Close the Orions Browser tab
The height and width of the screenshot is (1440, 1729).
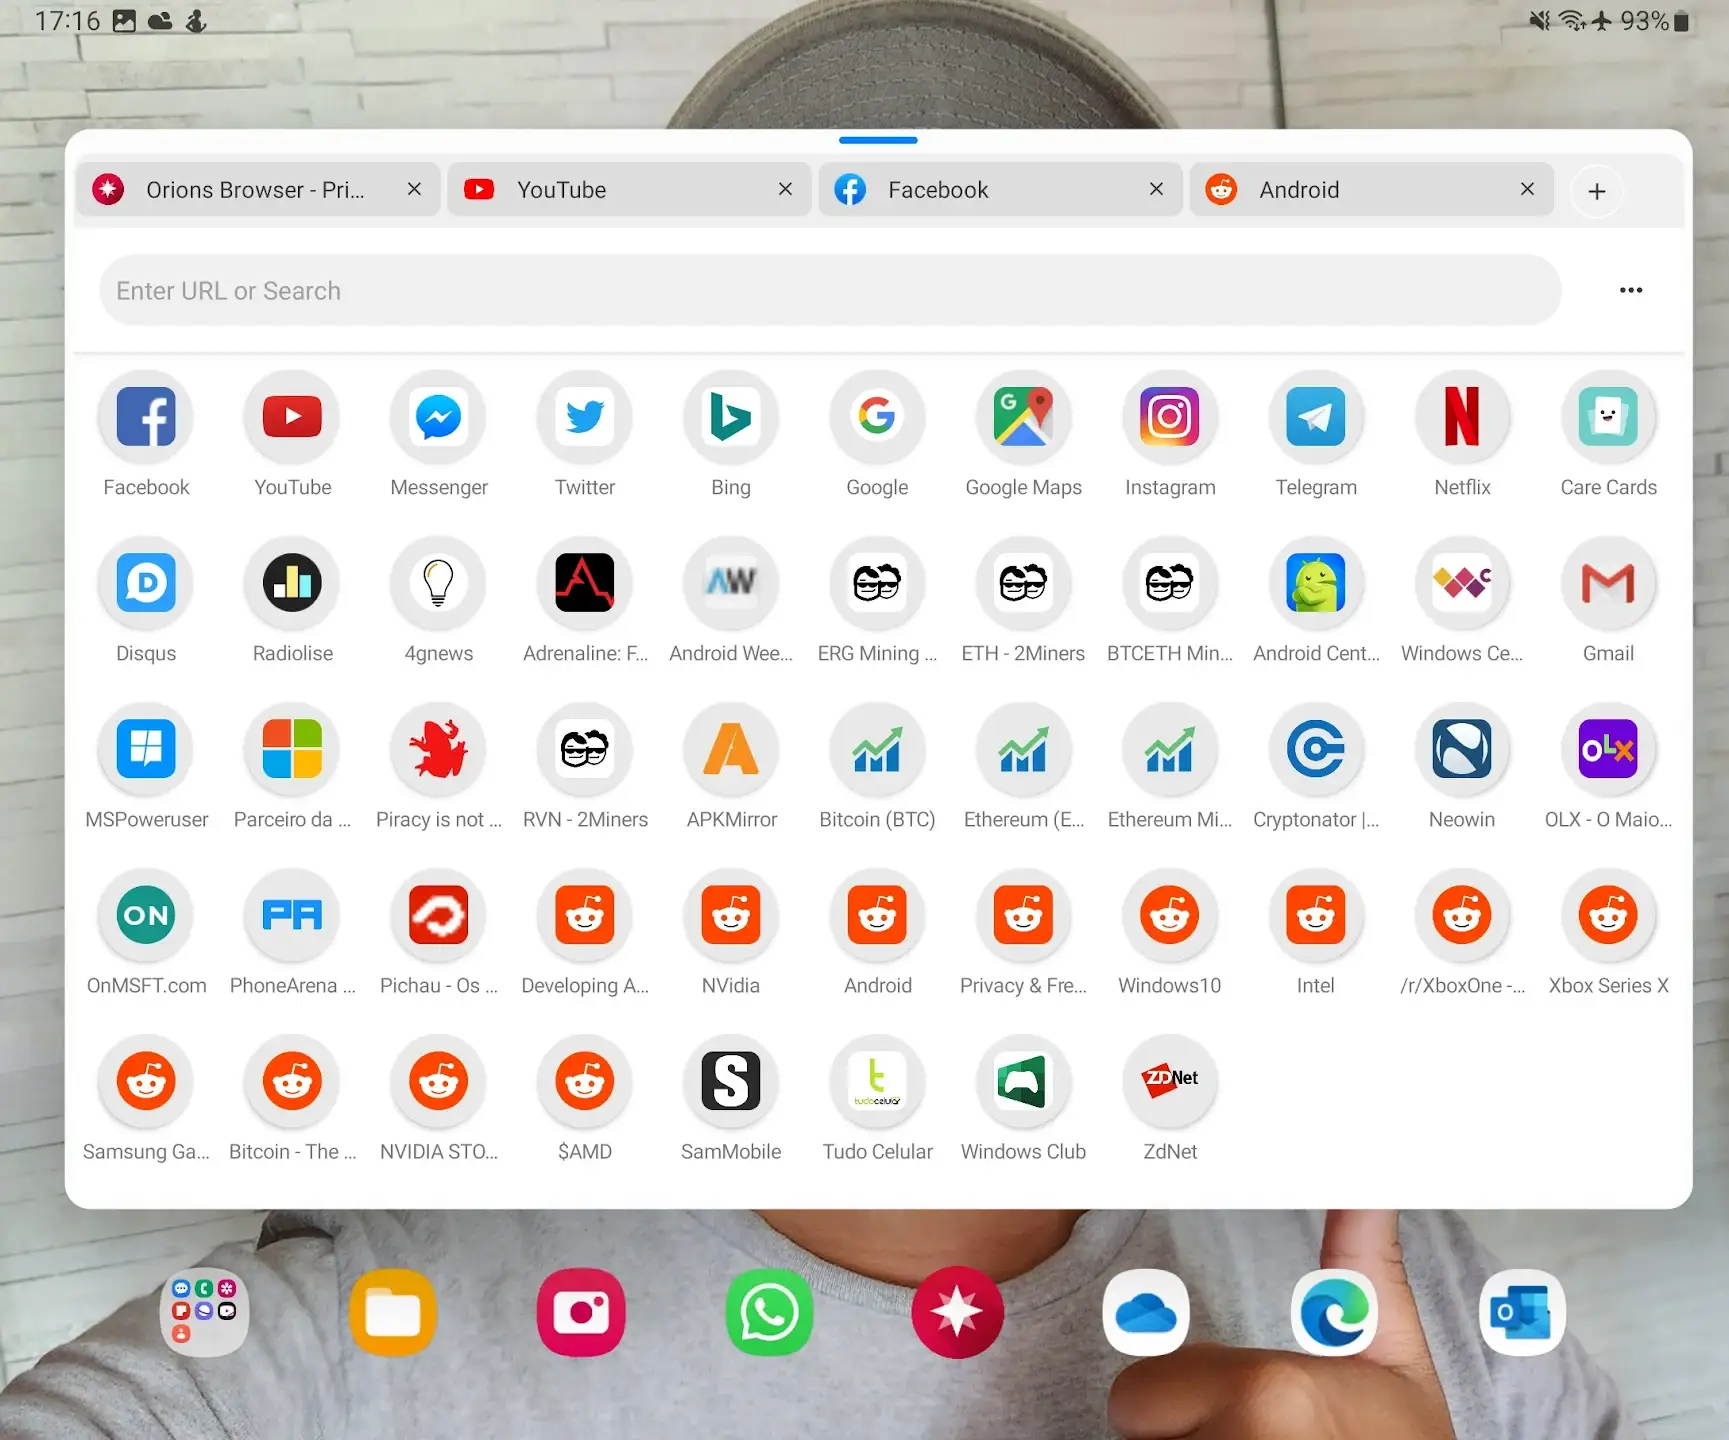[414, 189]
